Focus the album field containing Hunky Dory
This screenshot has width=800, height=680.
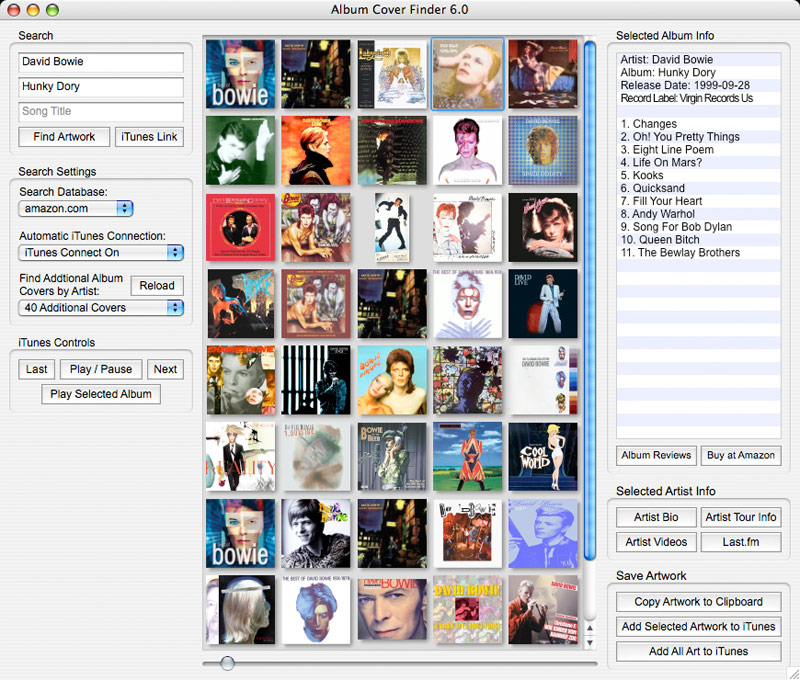click(101, 87)
